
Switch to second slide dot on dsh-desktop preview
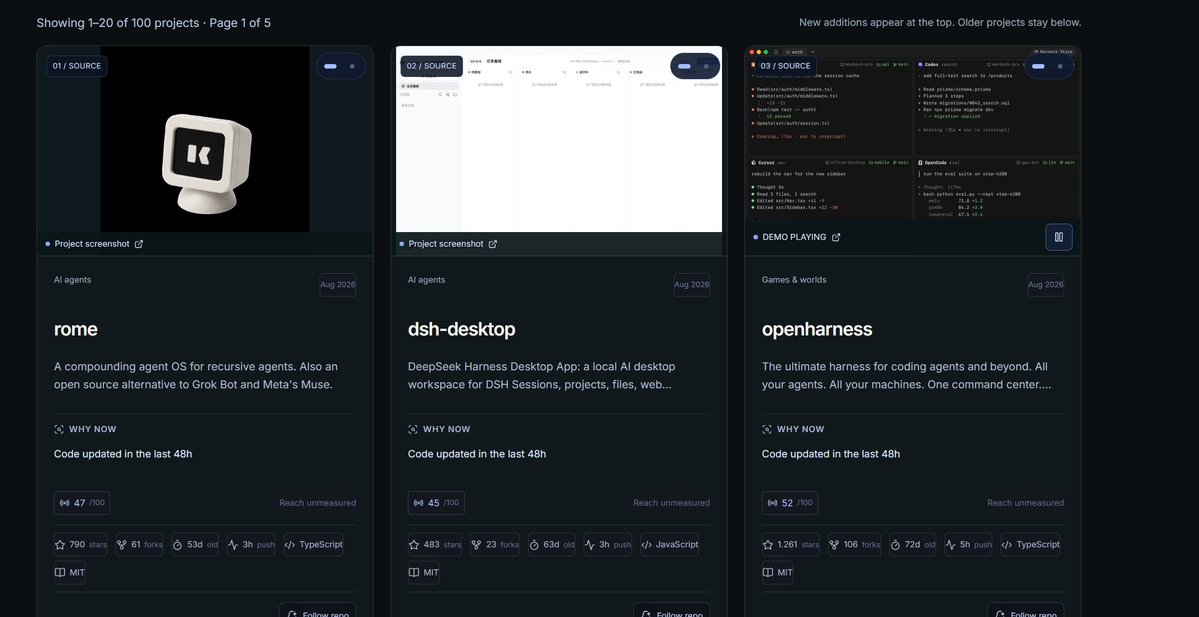point(706,67)
